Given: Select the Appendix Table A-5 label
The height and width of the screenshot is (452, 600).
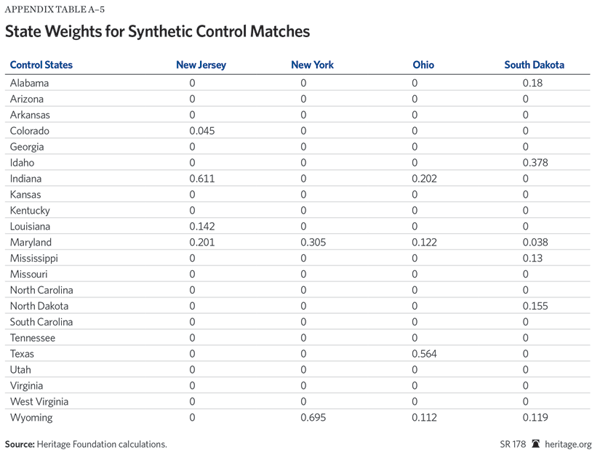Looking at the screenshot, I should point(55,9).
